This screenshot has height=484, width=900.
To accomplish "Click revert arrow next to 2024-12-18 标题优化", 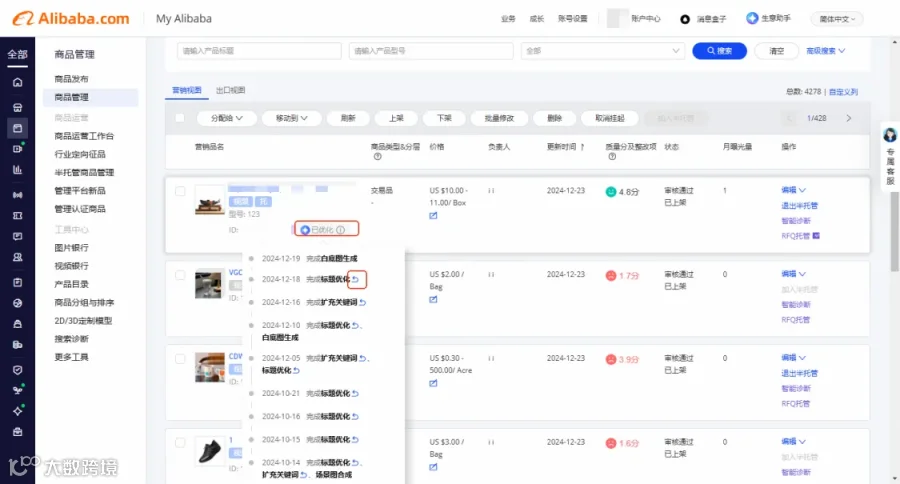I will (356, 279).
